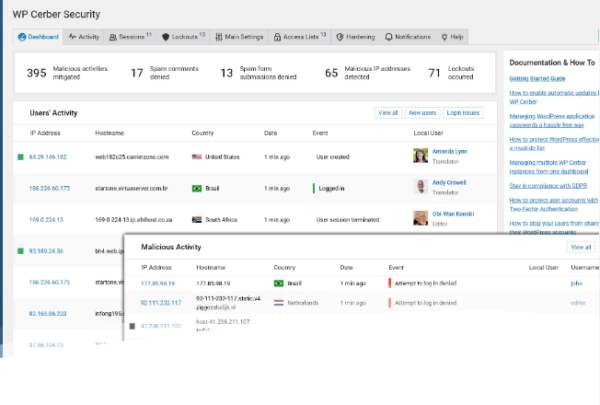
Task: Click the Help lightbulb icon
Action: tap(444, 37)
